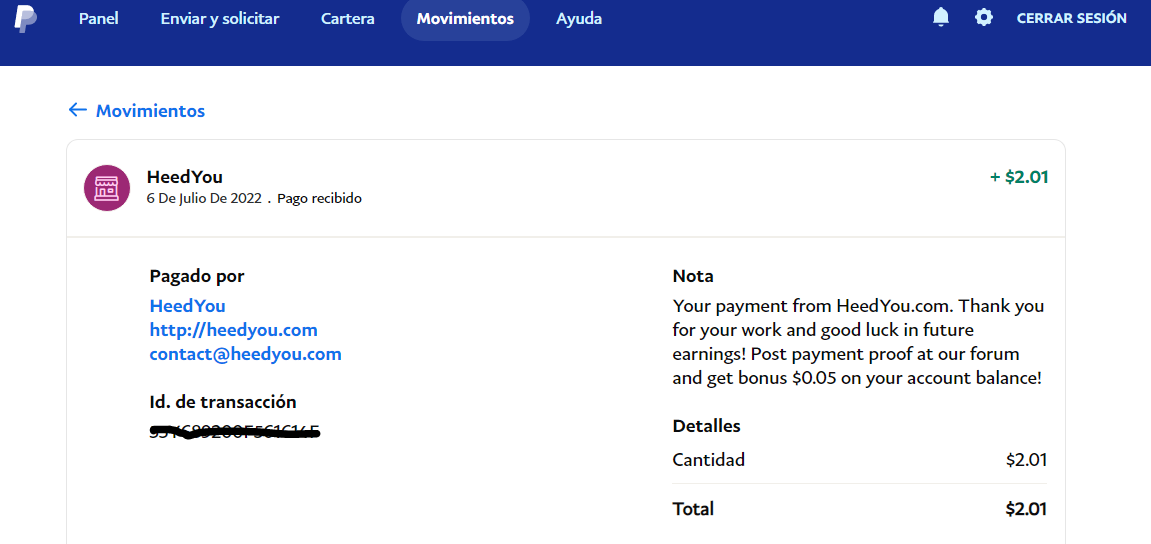Open the Ayuda tab
The width and height of the screenshot is (1151, 544).
click(x=579, y=19)
